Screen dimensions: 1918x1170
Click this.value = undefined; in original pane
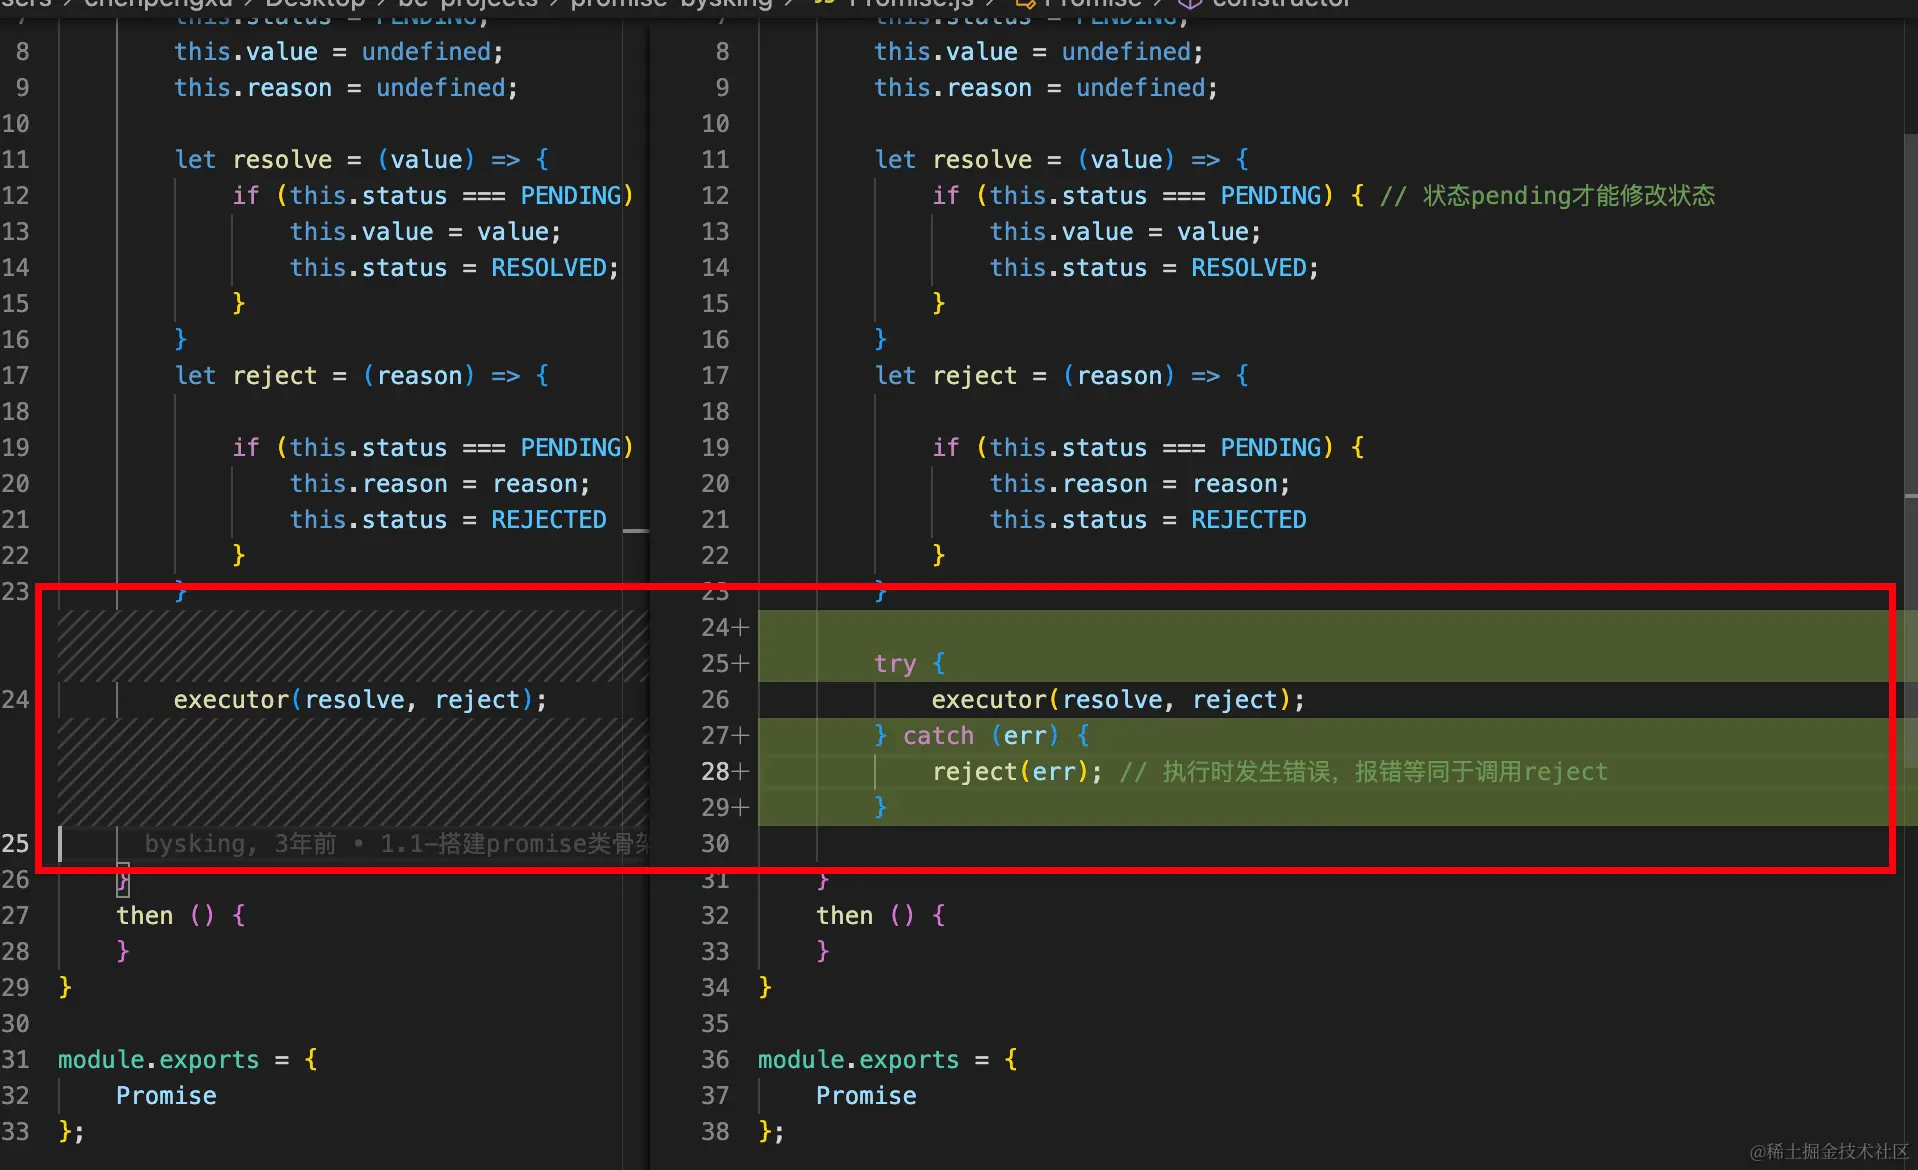pyautogui.click(x=339, y=51)
